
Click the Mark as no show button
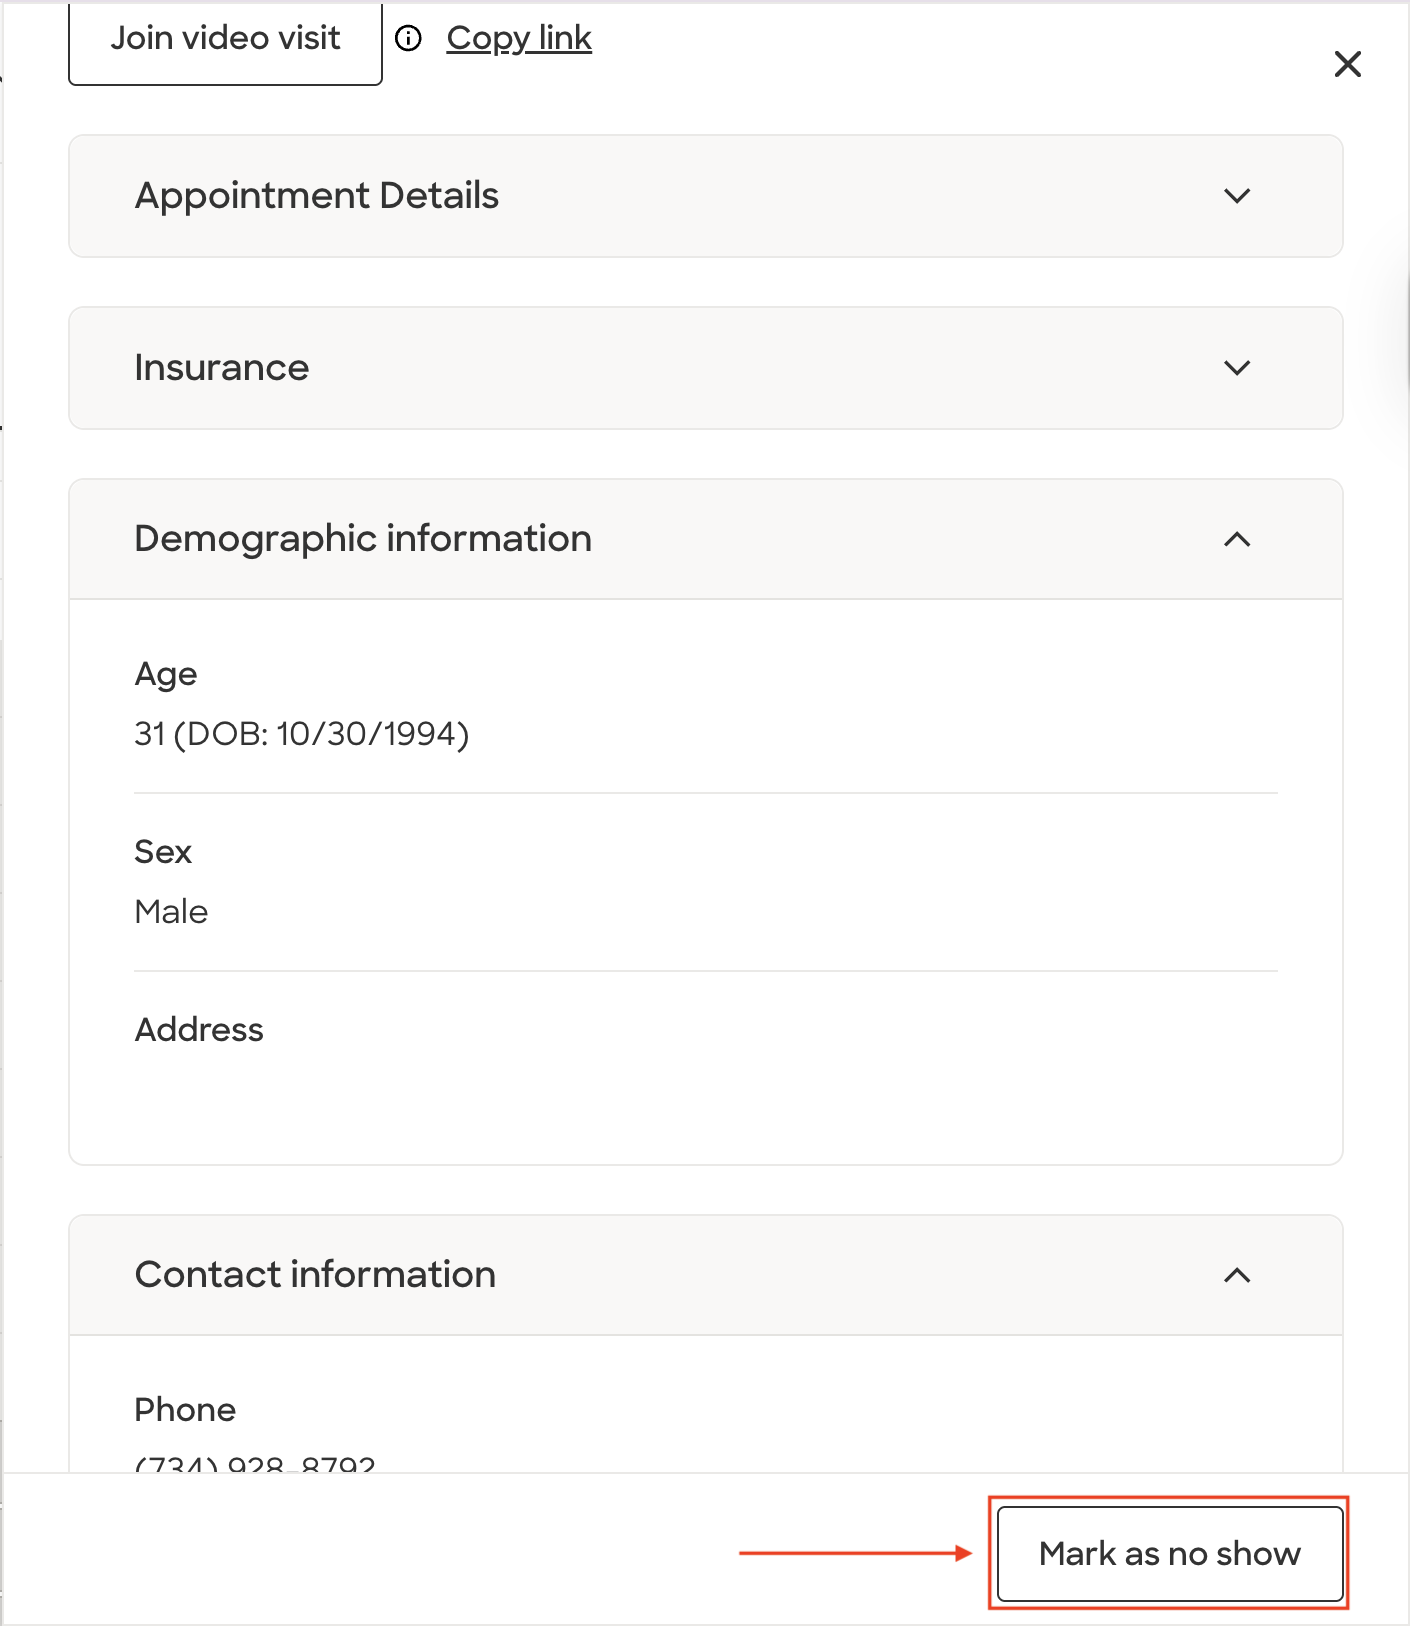[1170, 1554]
